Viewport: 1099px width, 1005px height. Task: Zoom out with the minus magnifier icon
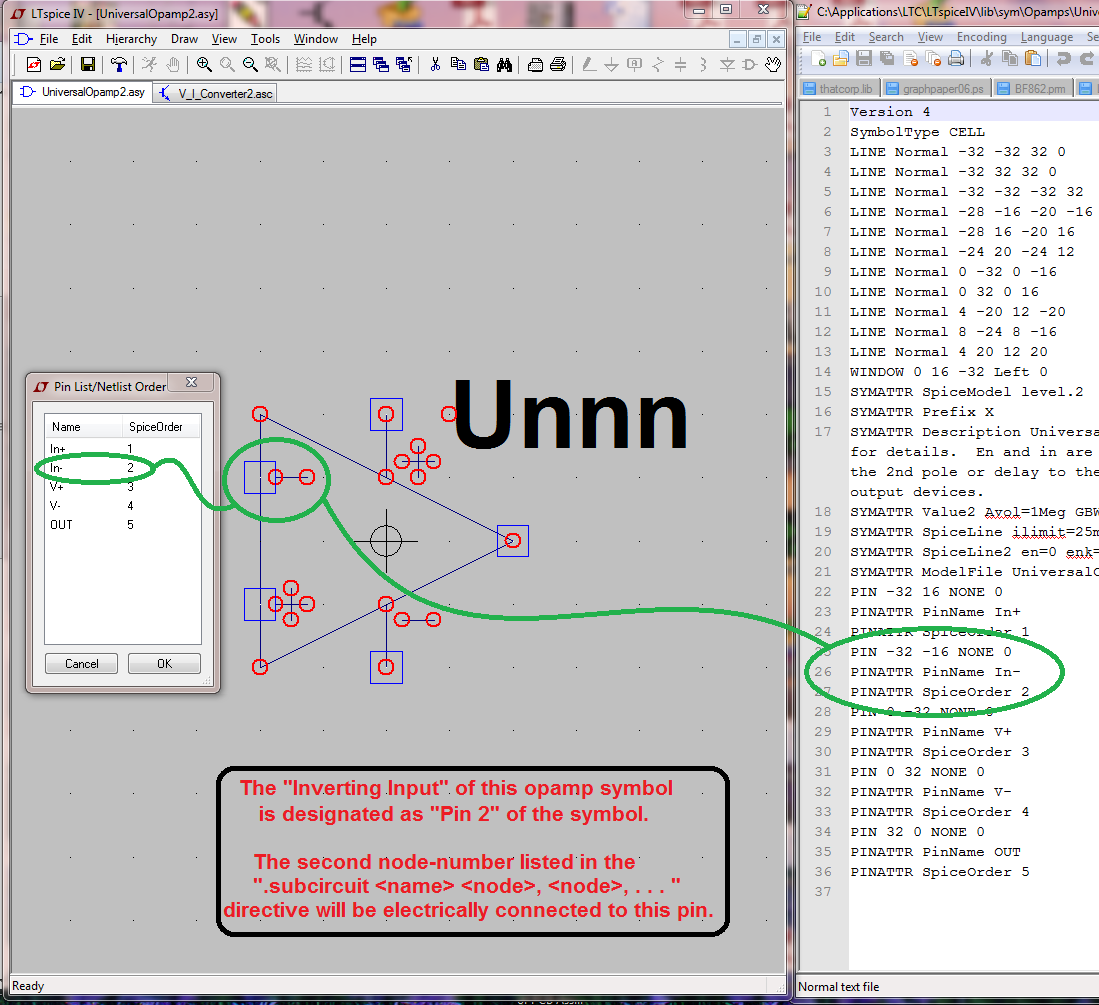pyautogui.click(x=250, y=64)
